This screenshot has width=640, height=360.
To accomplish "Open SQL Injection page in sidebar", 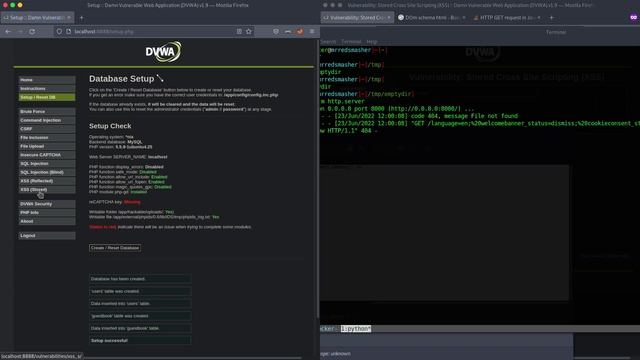I will point(47,164).
